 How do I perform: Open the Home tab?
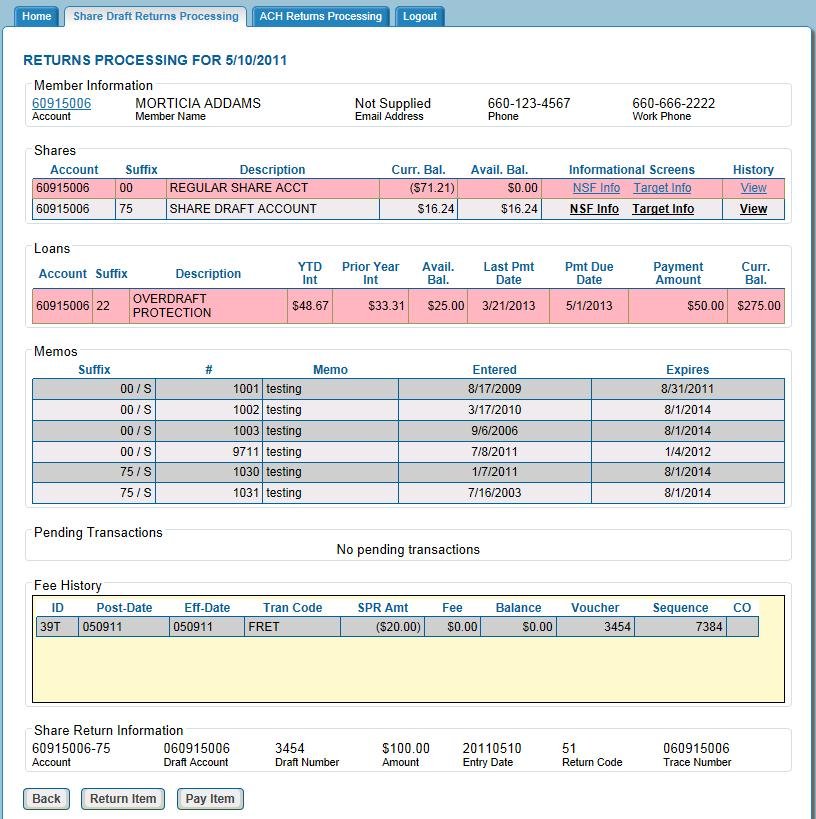(37, 16)
